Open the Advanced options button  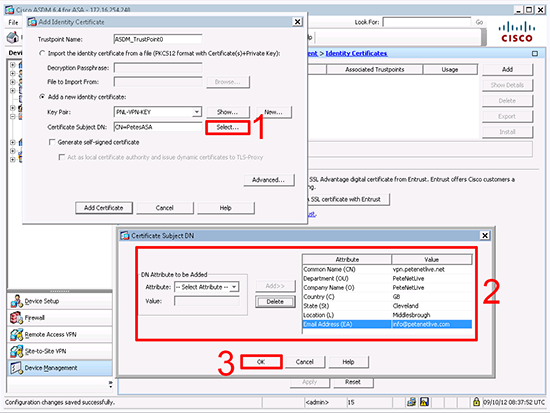(x=269, y=180)
